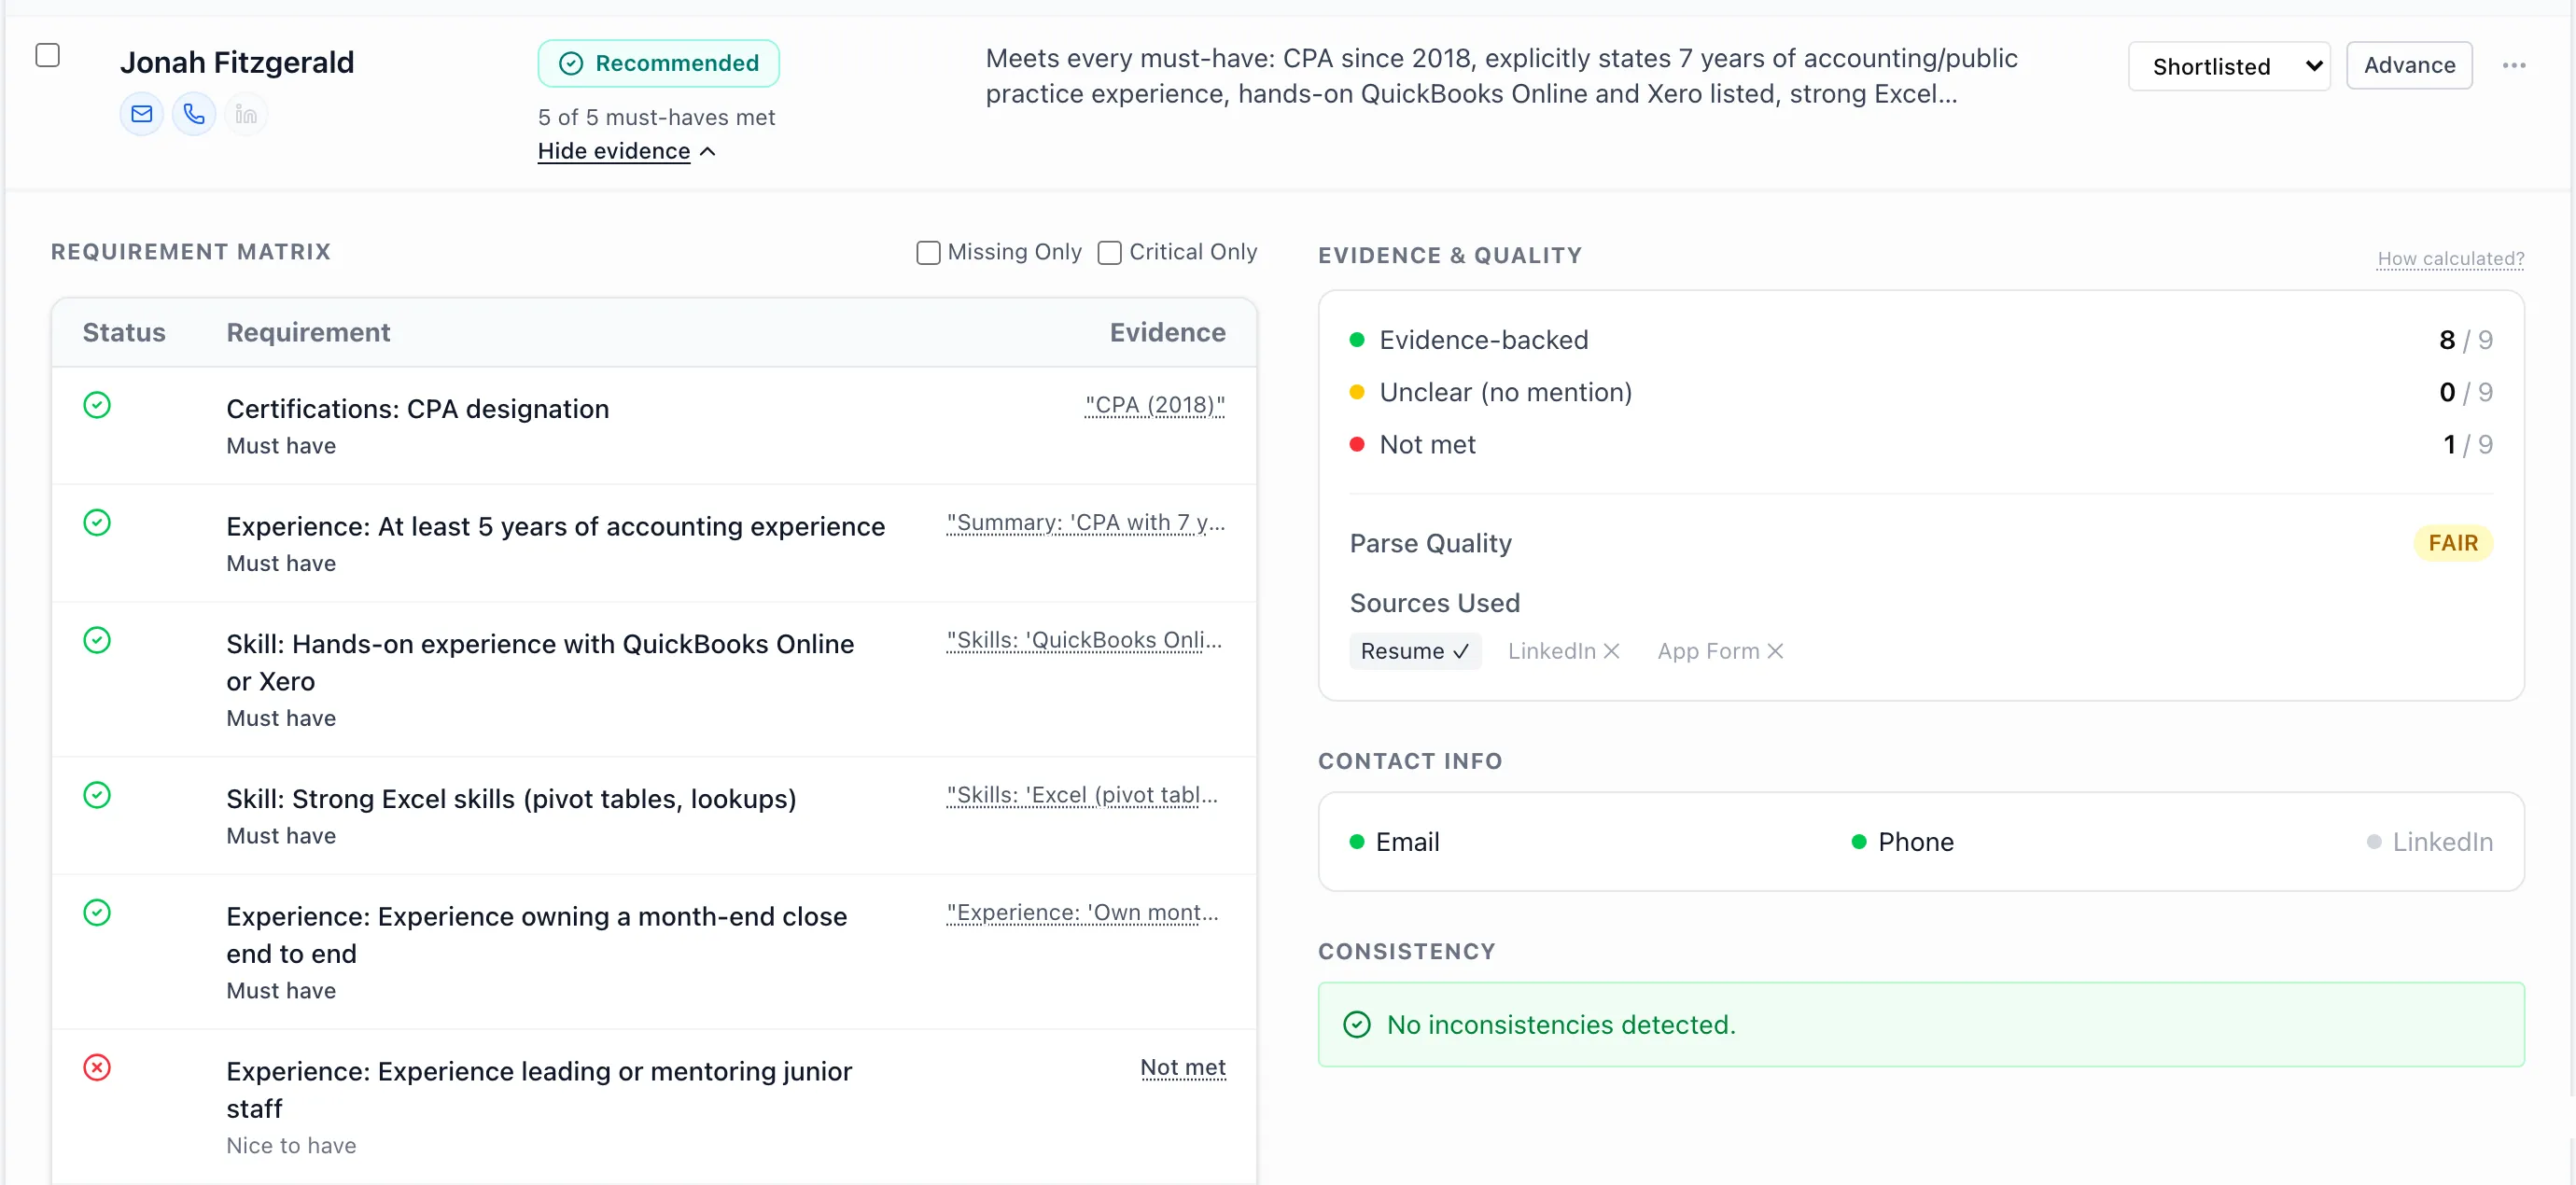
Task: Click the phone icon under Jonah Fitzgerald
Action: 194,114
